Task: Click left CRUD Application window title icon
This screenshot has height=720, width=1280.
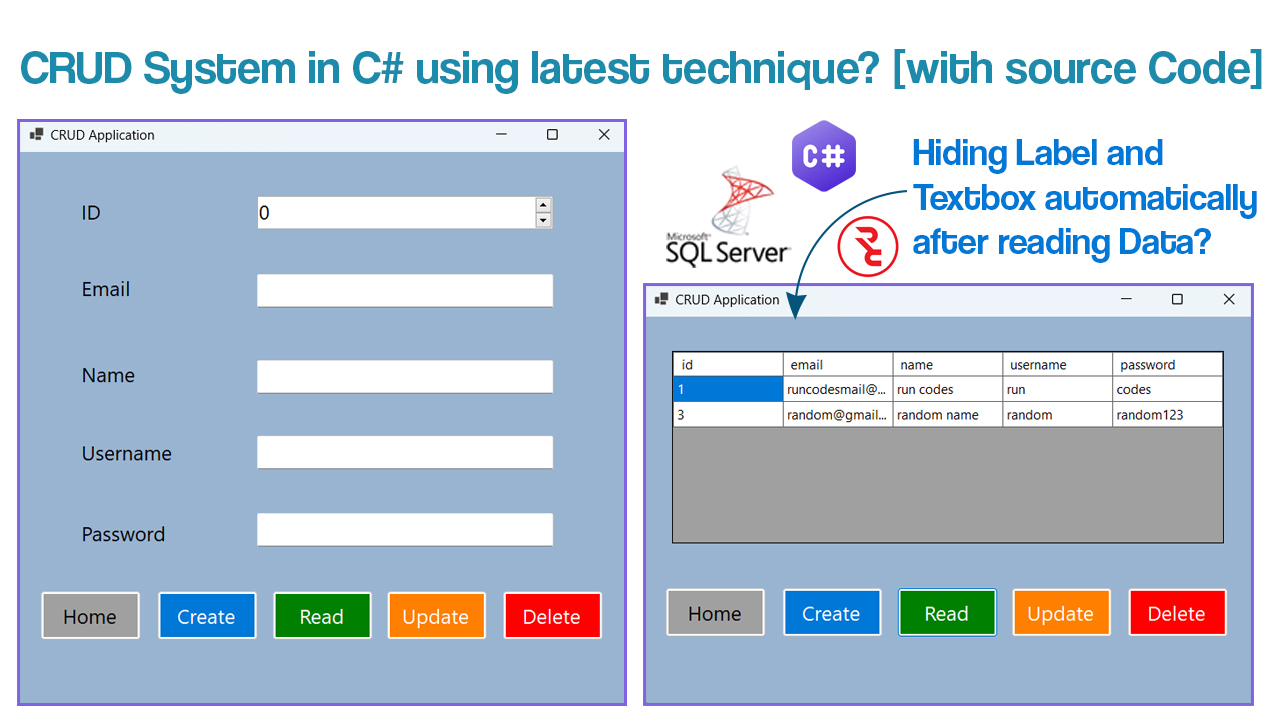Action: point(37,135)
